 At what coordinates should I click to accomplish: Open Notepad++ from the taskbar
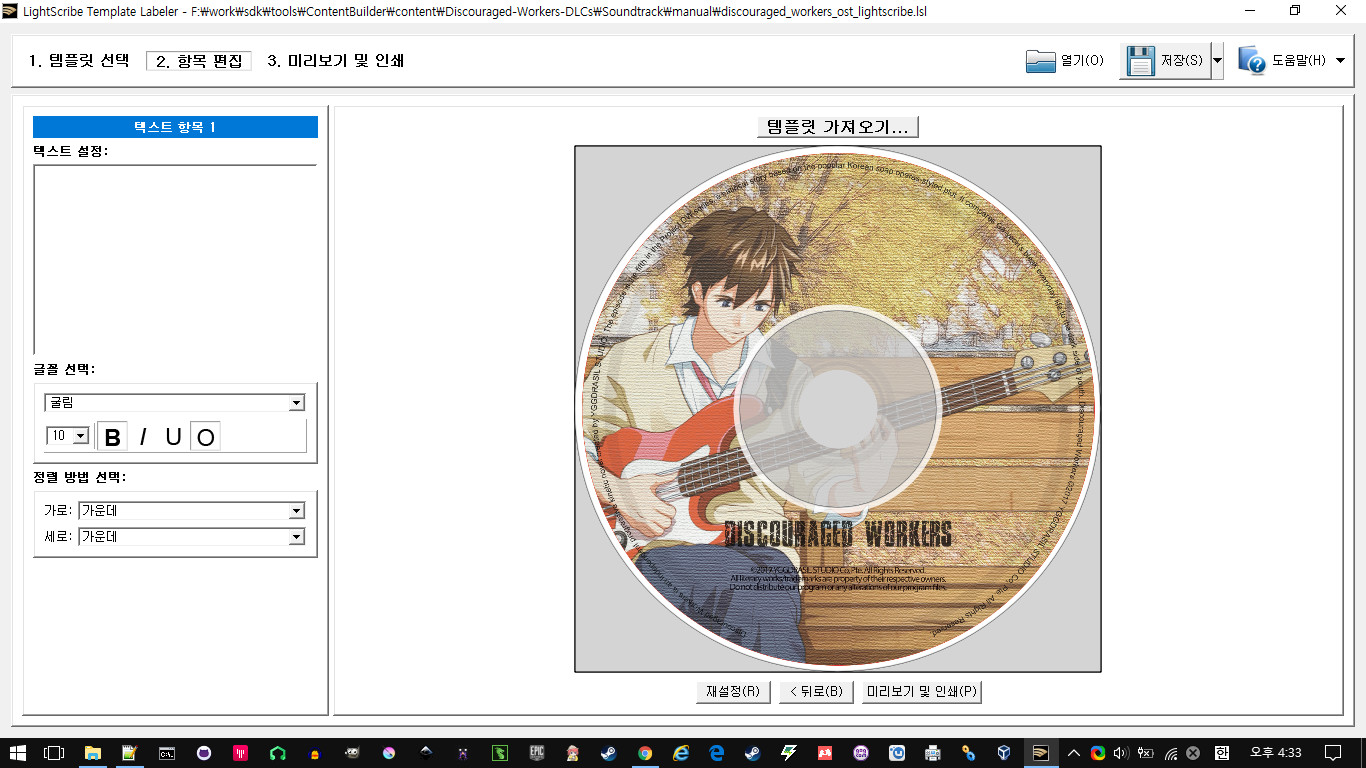tap(130, 753)
